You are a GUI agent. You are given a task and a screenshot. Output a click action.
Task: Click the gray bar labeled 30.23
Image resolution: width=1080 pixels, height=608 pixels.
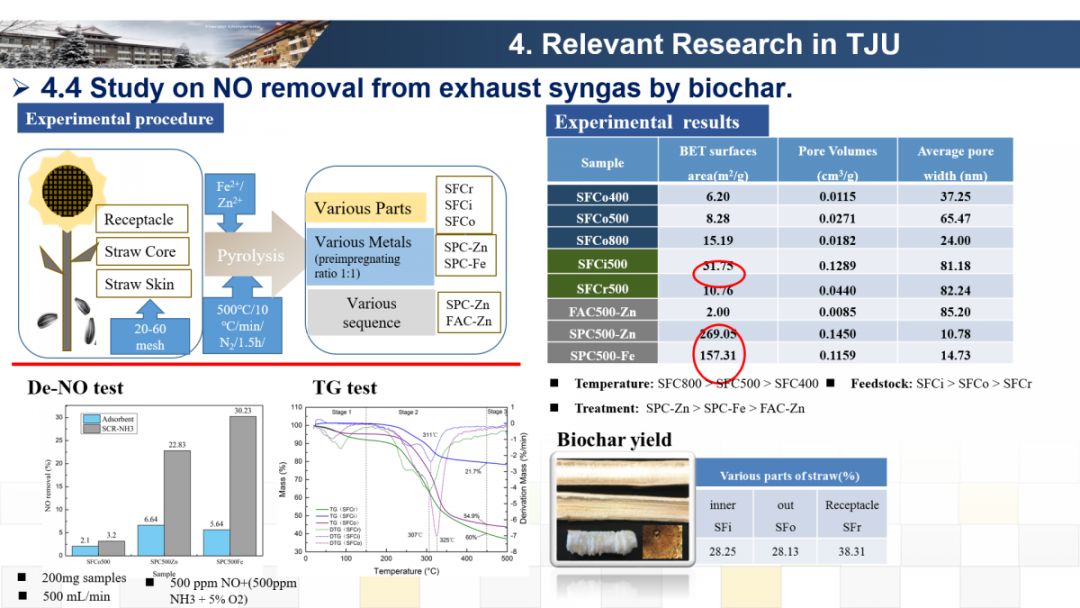pos(242,485)
